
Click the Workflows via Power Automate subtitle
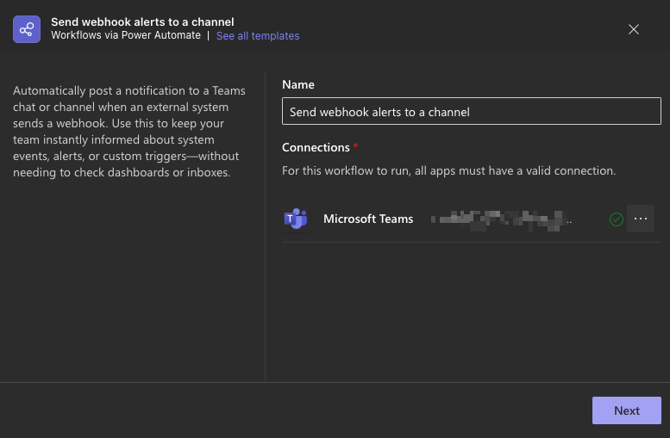(126, 36)
